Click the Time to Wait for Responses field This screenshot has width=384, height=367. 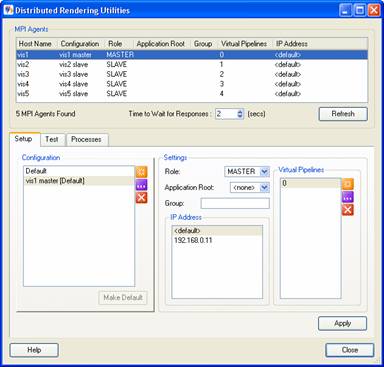[226, 114]
